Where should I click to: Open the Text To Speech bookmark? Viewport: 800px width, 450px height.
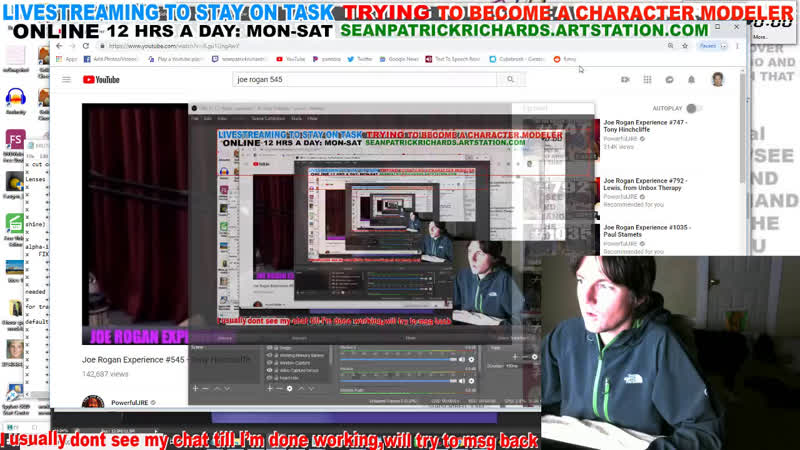pyautogui.click(x=453, y=59)
